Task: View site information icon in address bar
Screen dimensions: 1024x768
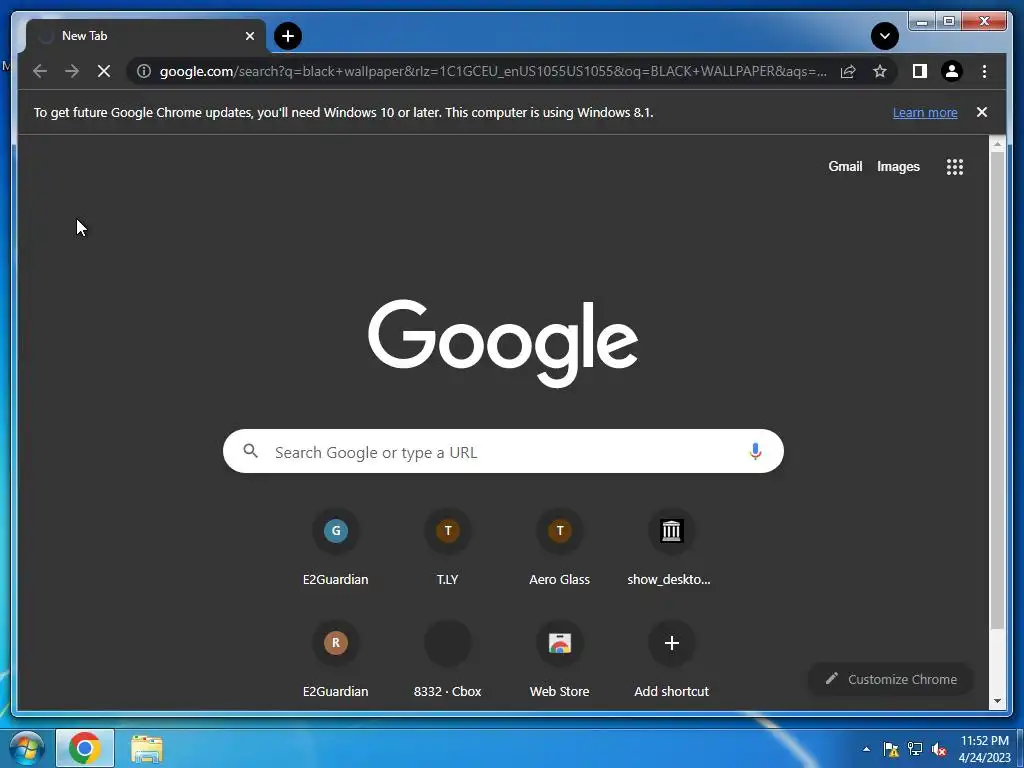Action: [144, 71]
